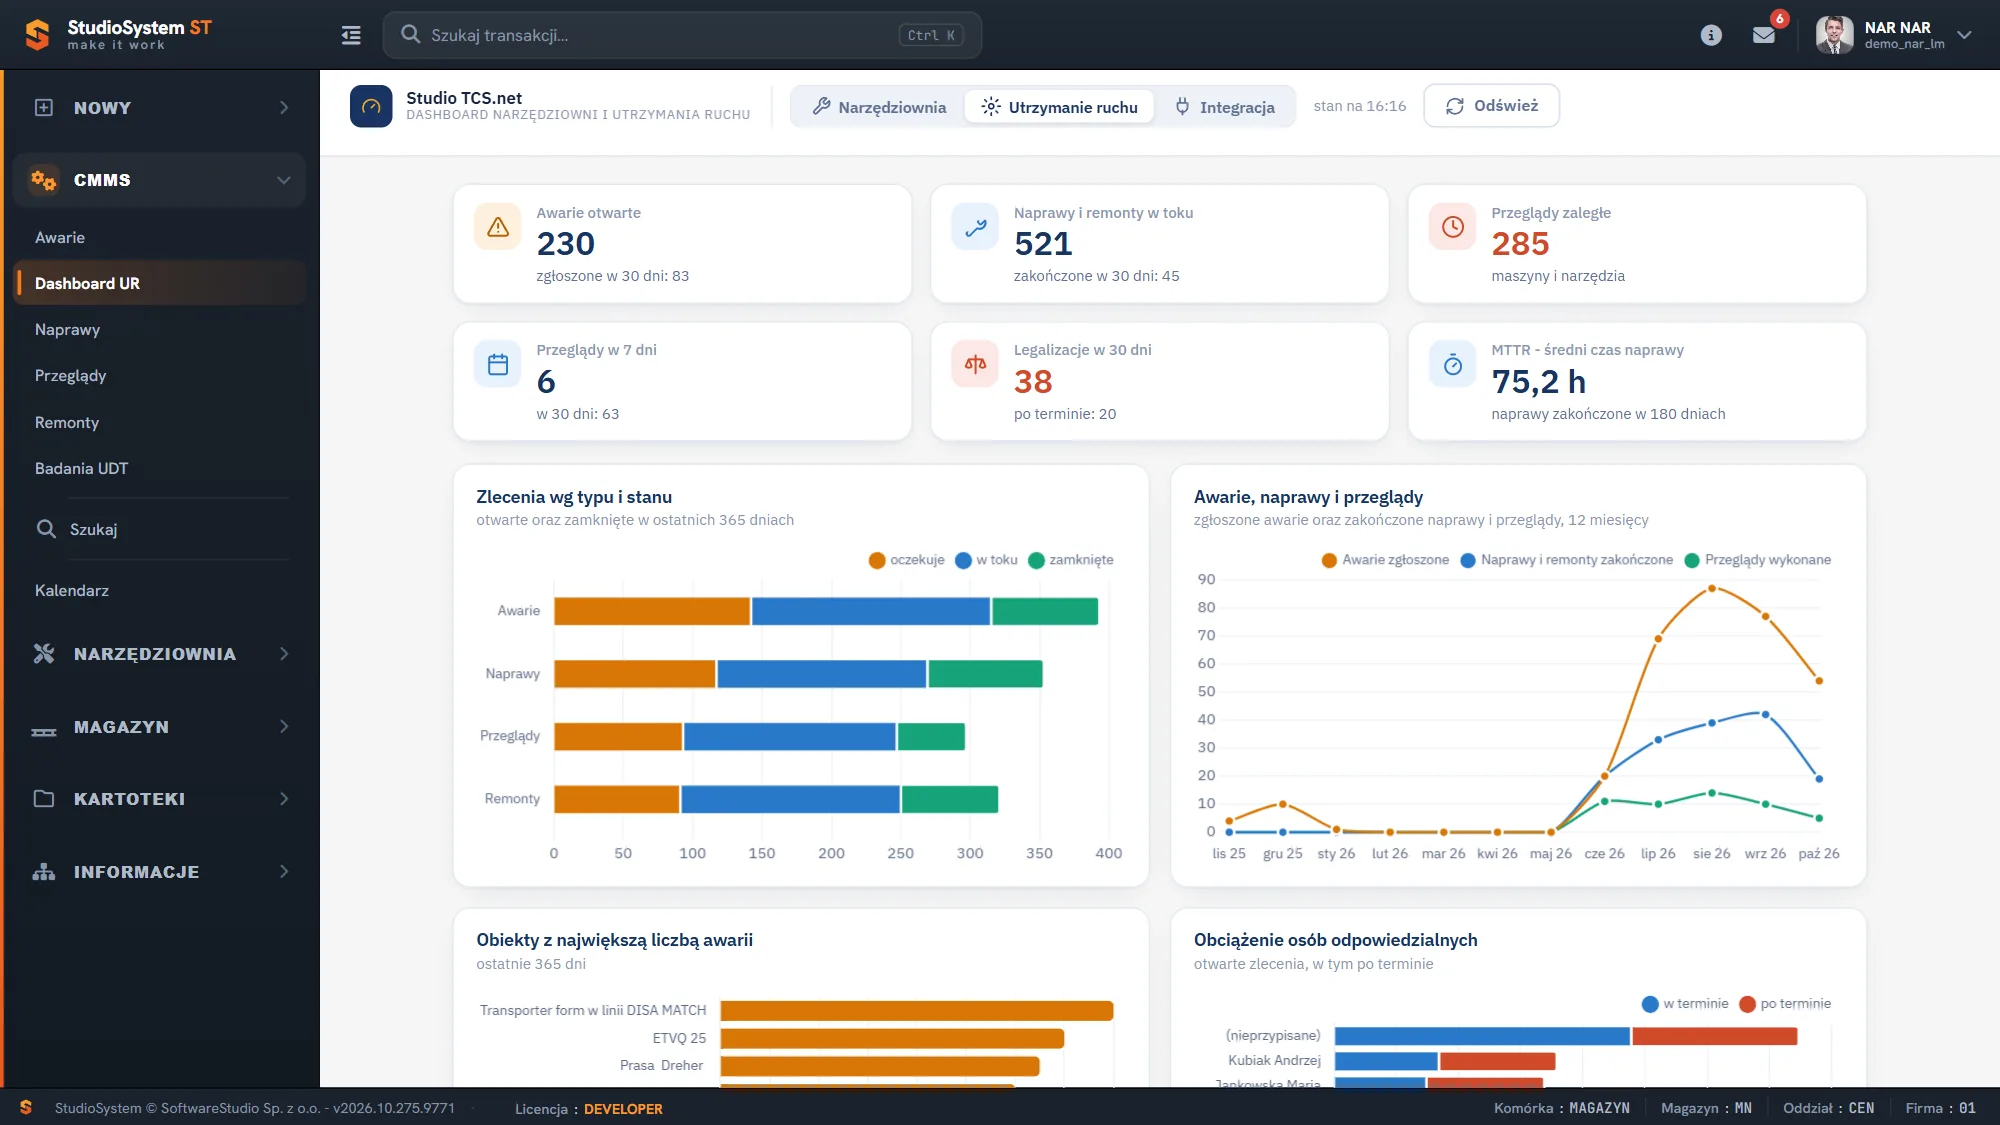2000x1125 pixels.
Task: Open the mail notifications envelope icon
Action: [x=1764, y=35]
